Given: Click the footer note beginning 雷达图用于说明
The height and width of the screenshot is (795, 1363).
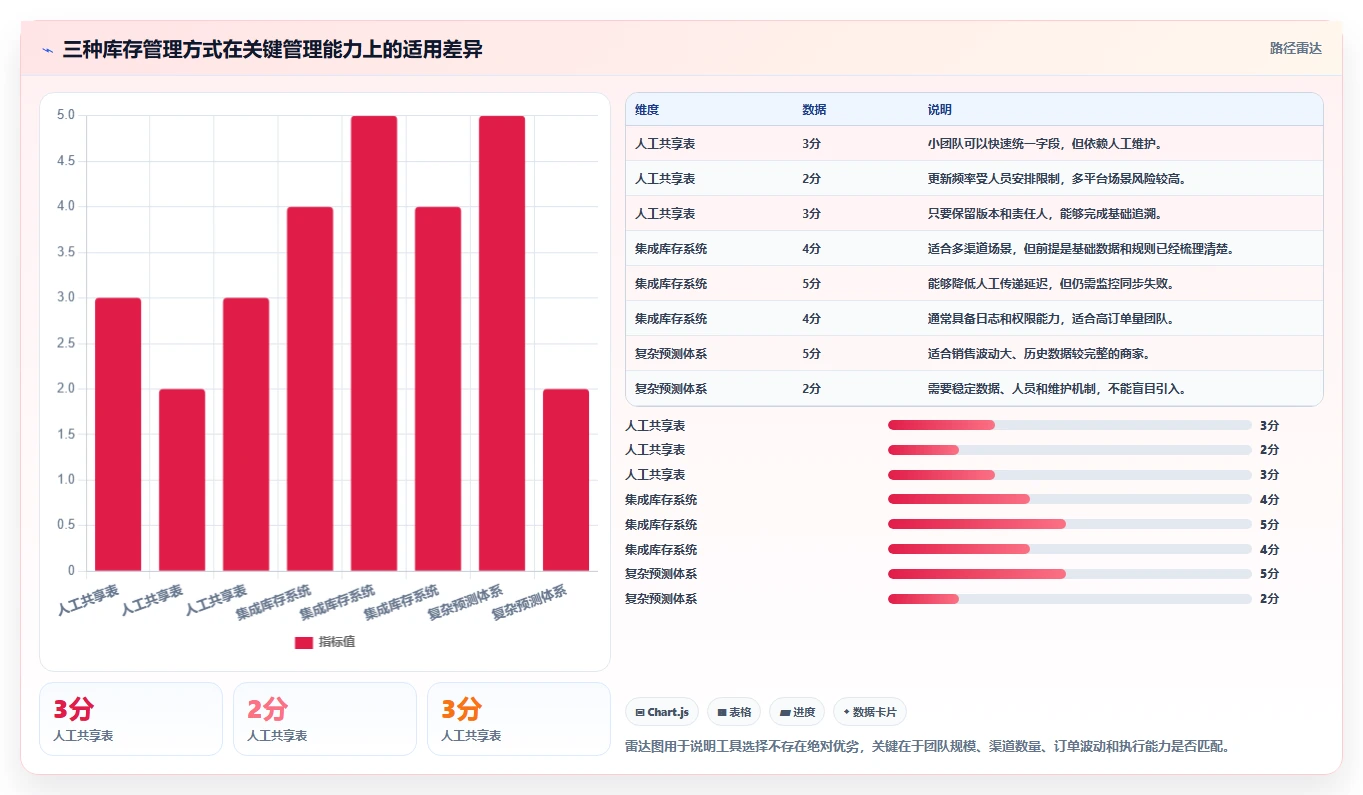Looking at the screenshot, I should coord(927,746).
